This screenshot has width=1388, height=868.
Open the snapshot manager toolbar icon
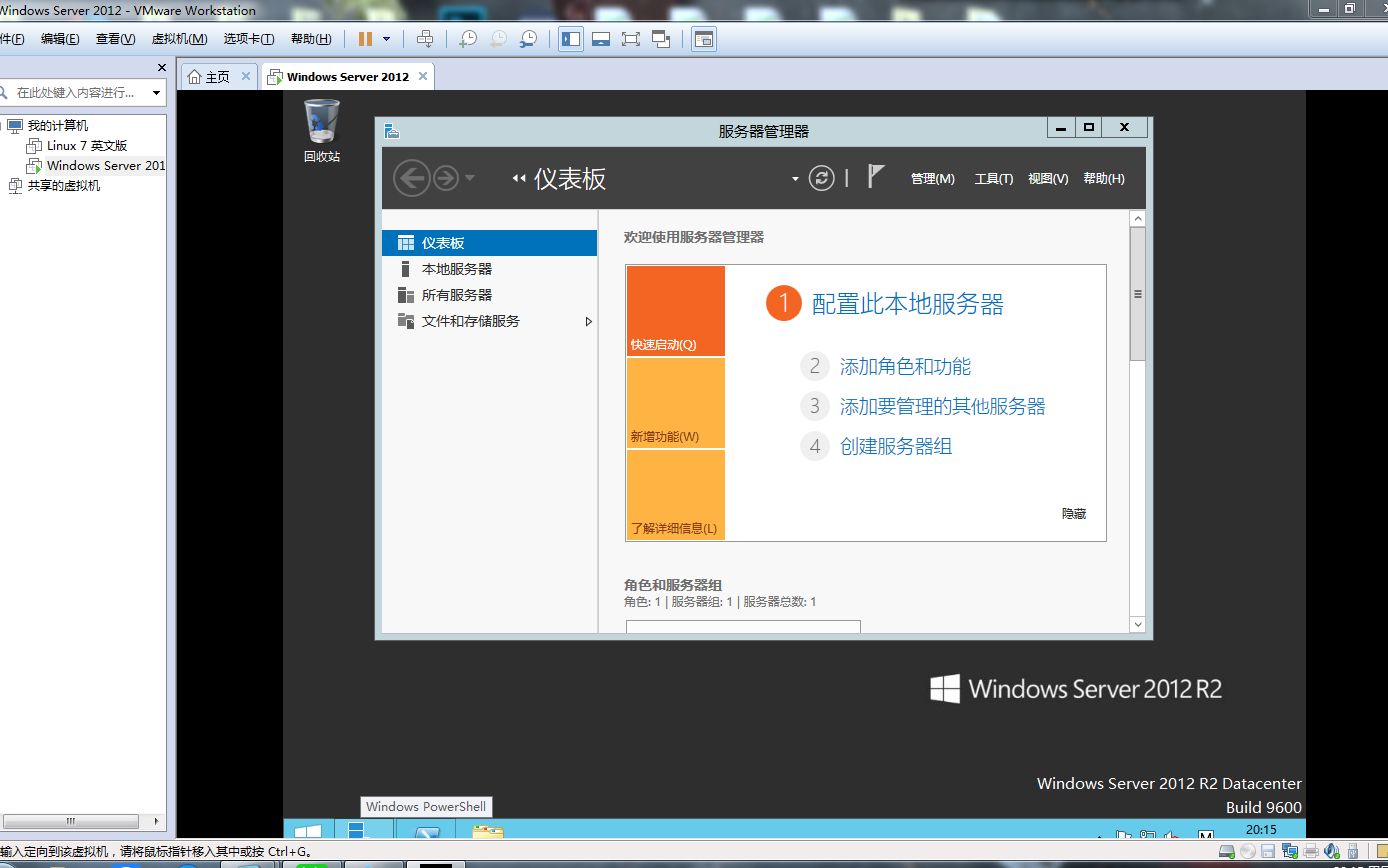pos(527,39)
